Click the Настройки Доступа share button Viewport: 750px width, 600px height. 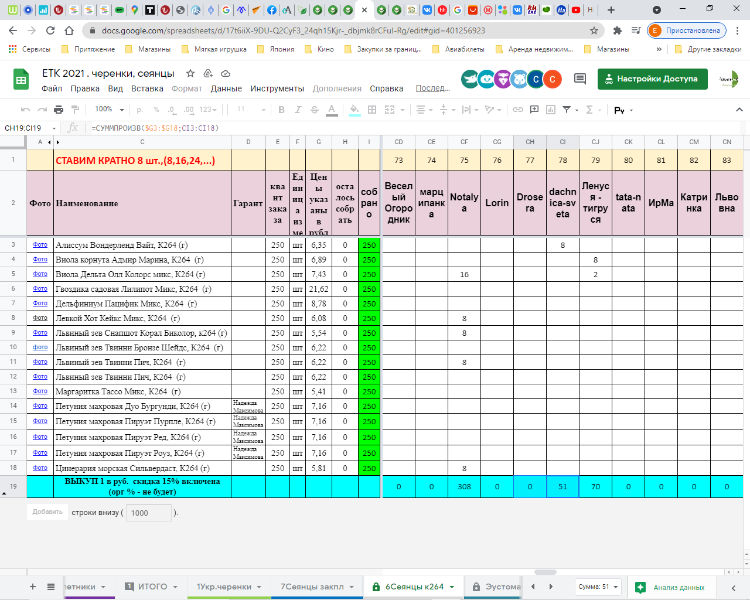[652, 79]
